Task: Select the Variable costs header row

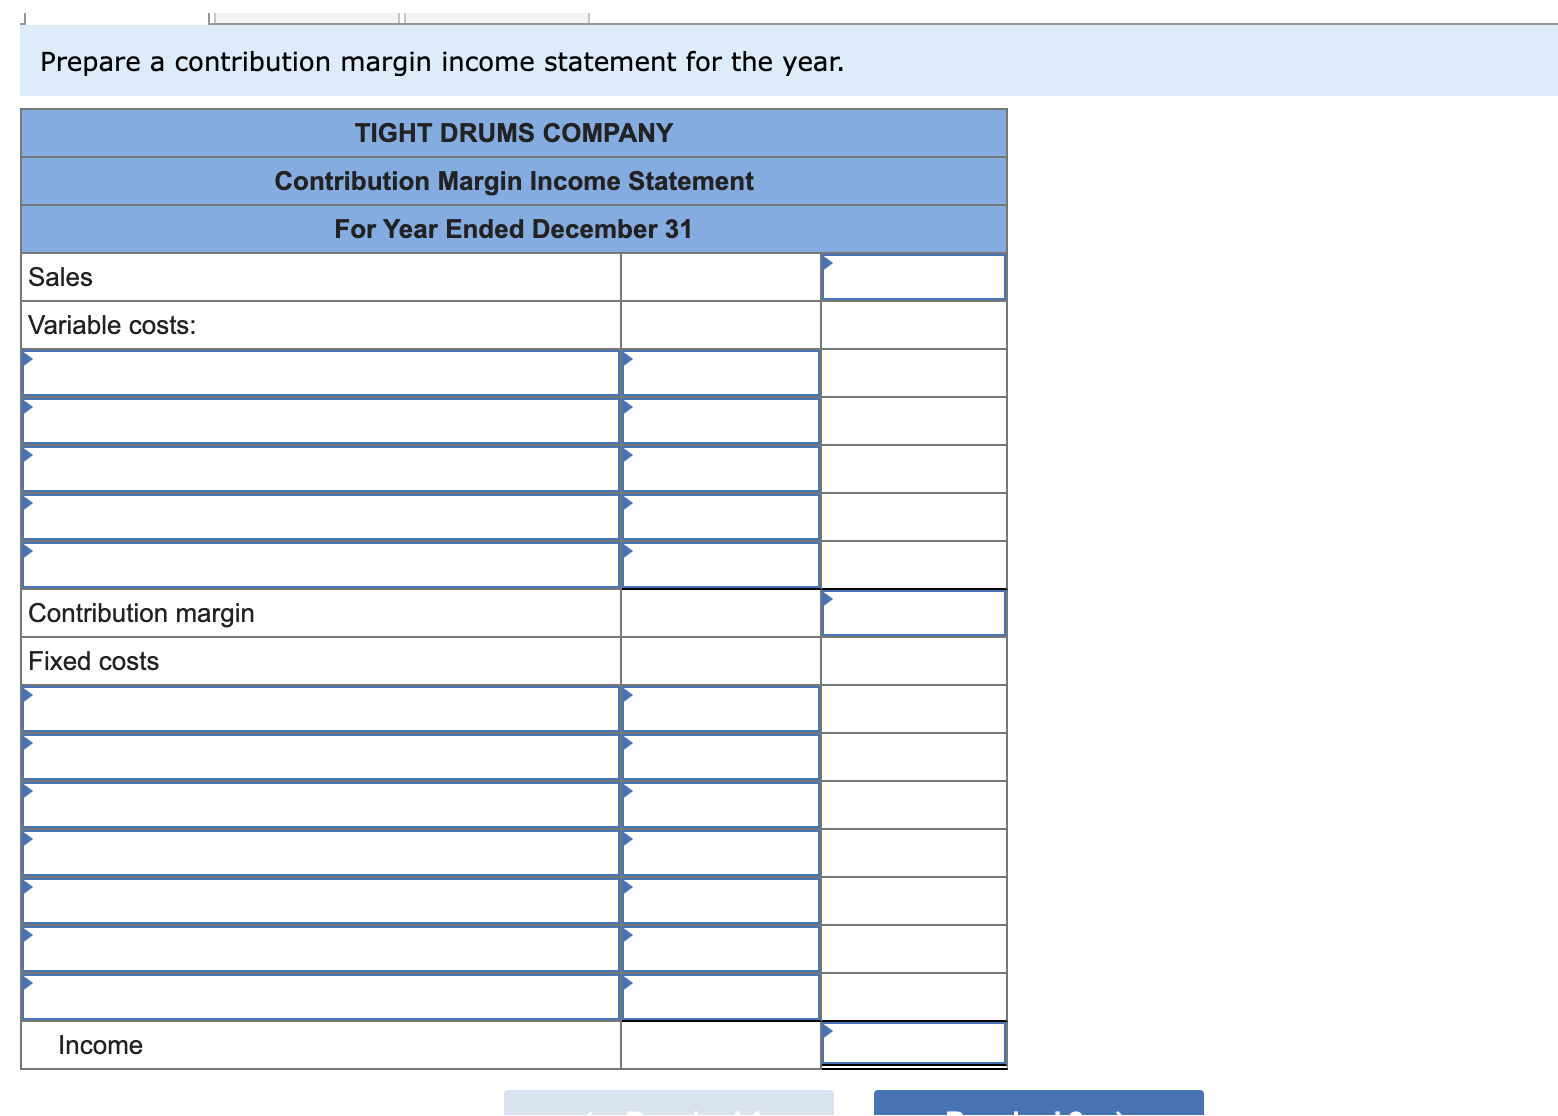Action: tap(320, 324)
